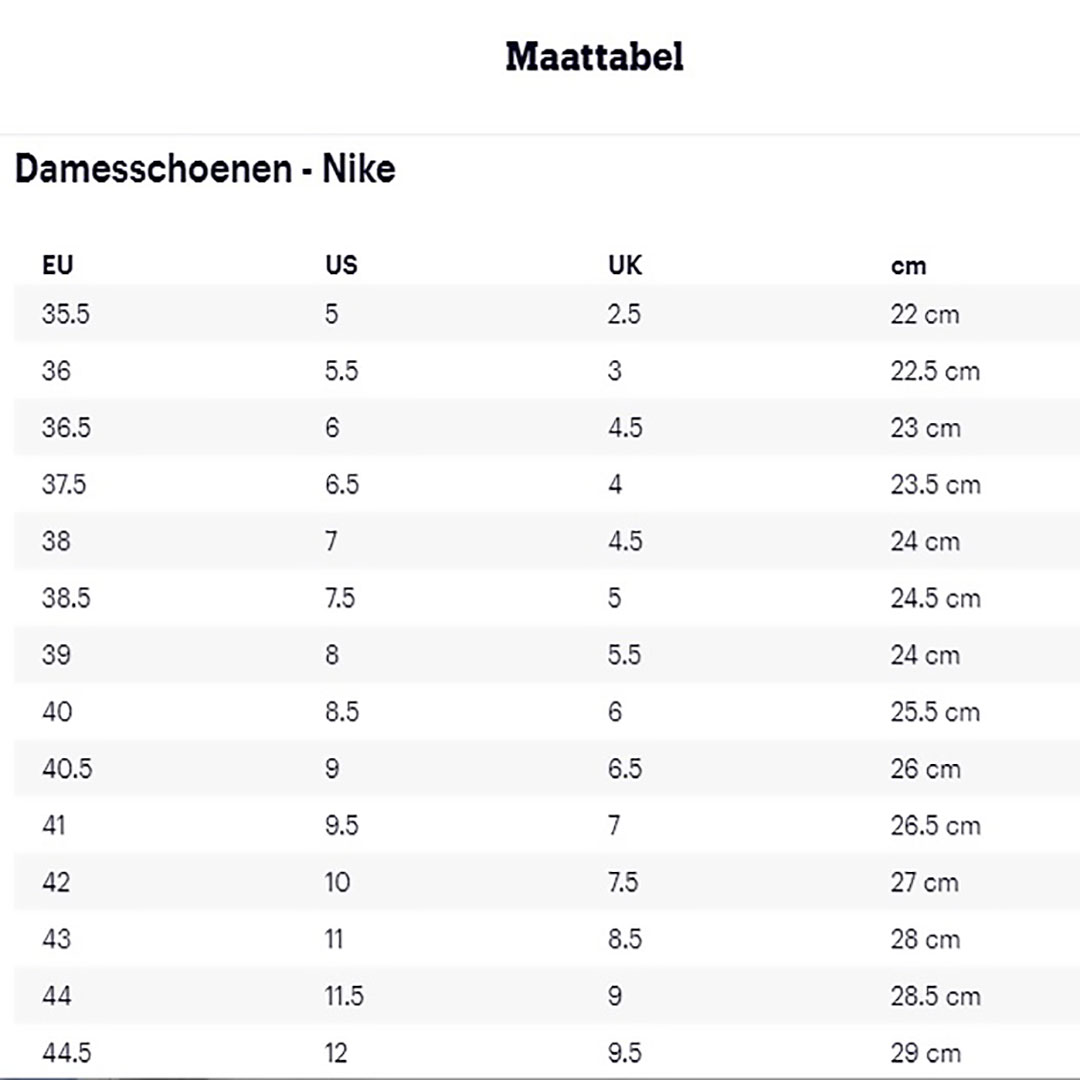The height and width of the screenshot is (1080, 1080).
Task: Select EU size 35.5 cell
Action: point(66,314)
